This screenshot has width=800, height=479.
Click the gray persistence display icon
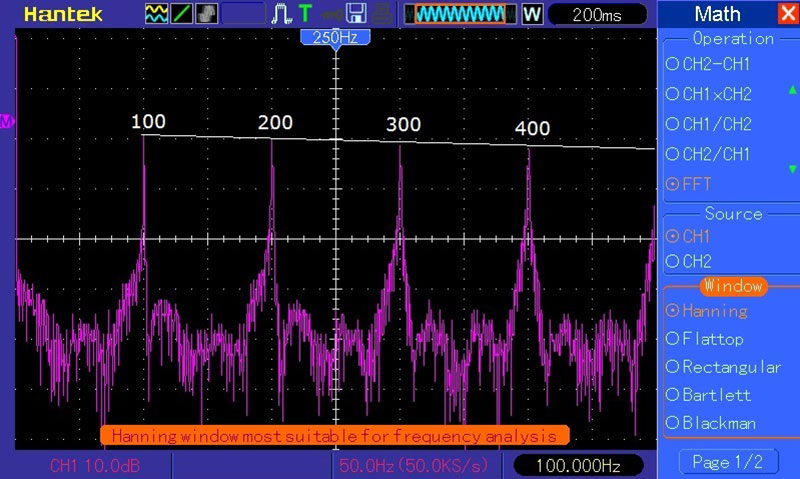[x=206, y=14]
